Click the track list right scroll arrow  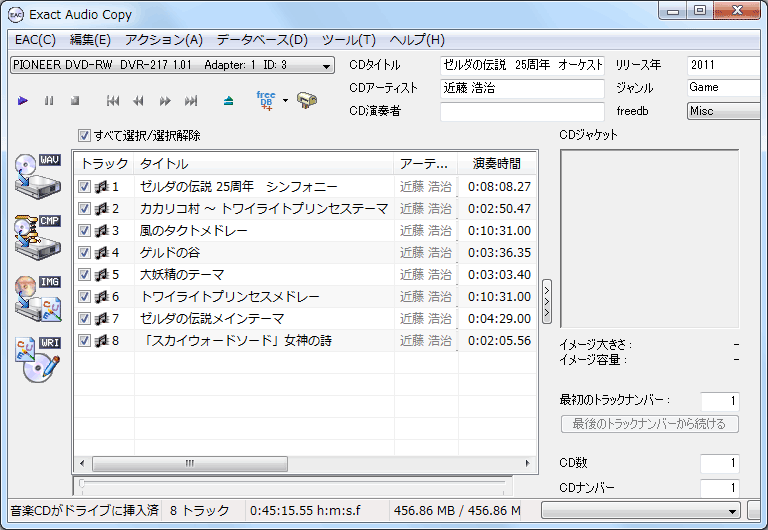click(528, 463)
